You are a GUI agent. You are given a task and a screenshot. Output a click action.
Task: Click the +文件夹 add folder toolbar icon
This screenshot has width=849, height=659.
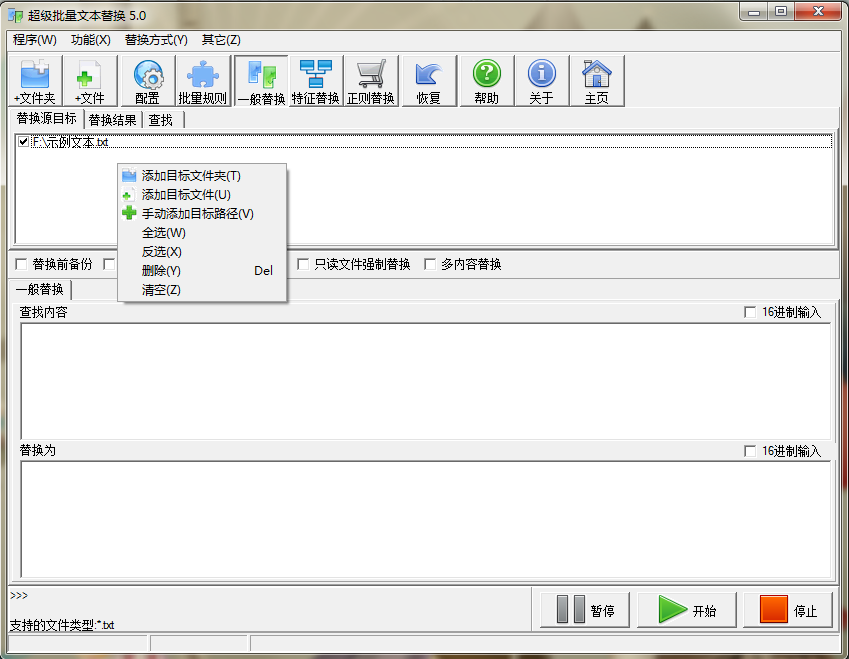35,81
